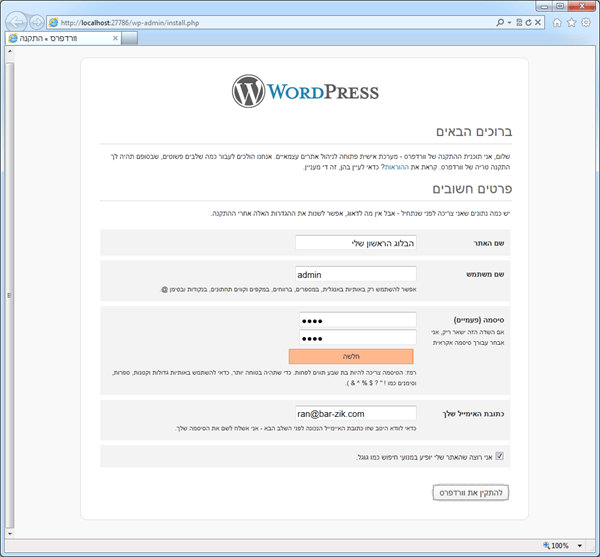
Task: Click the להתקין את וורדפרס install button
Action: 471,492
